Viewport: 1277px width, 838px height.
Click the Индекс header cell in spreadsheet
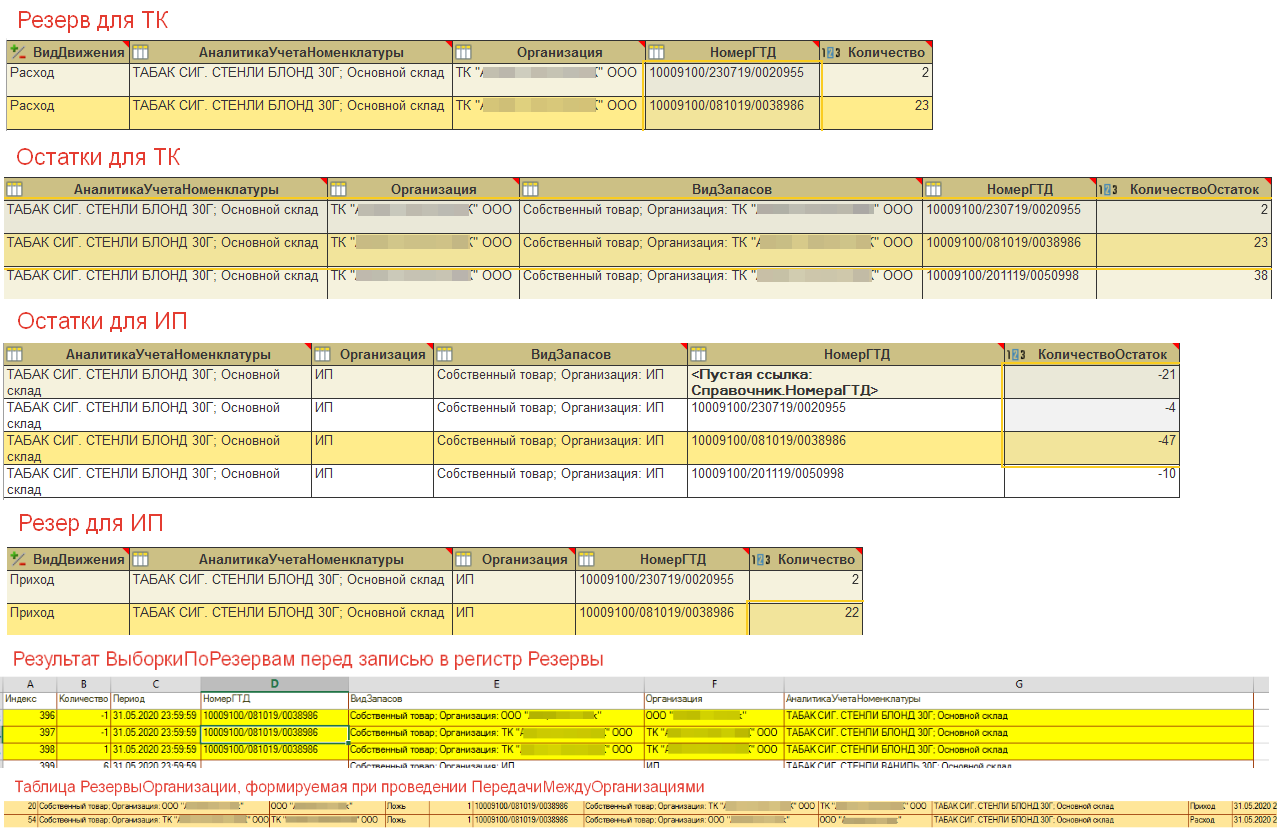[x=29, y=698]
